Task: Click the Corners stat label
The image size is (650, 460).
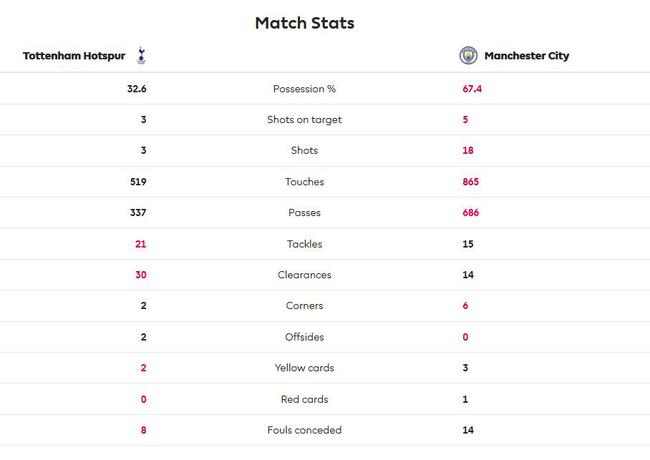Action: (304, 306)
